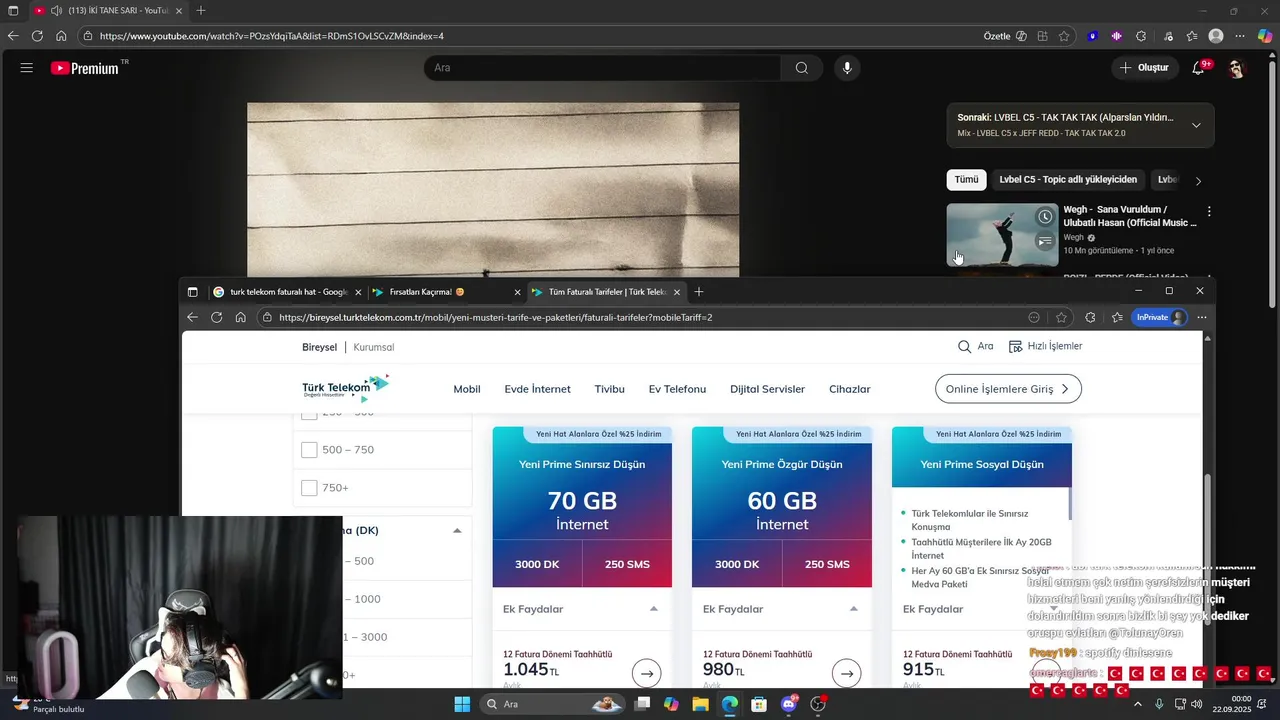Add the Wegh video to queue icon

click(x=1045, y=241)
